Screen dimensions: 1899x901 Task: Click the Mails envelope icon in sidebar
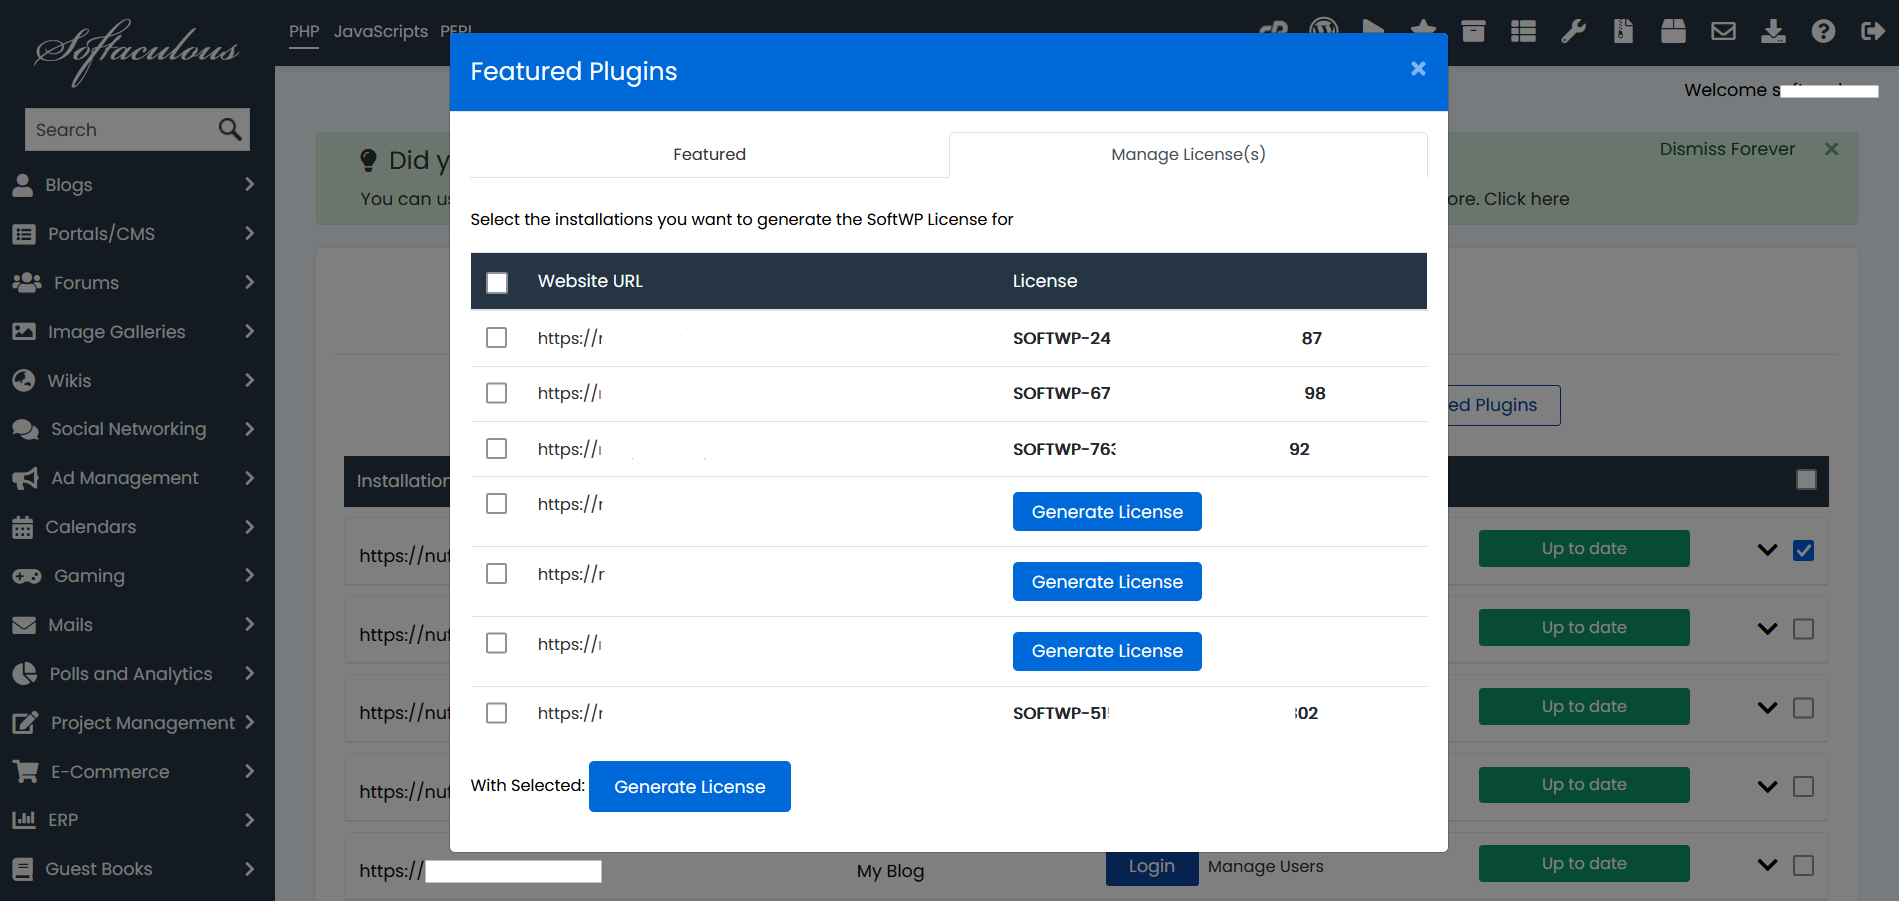(x=24, y=625)
